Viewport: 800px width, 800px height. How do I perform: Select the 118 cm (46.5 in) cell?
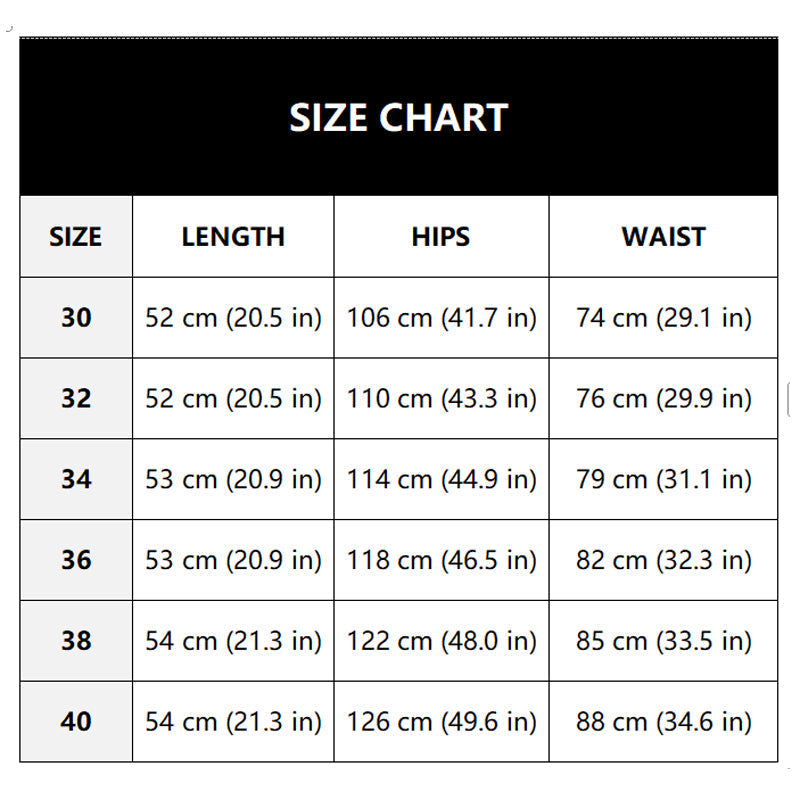click(x=441, y=560)
